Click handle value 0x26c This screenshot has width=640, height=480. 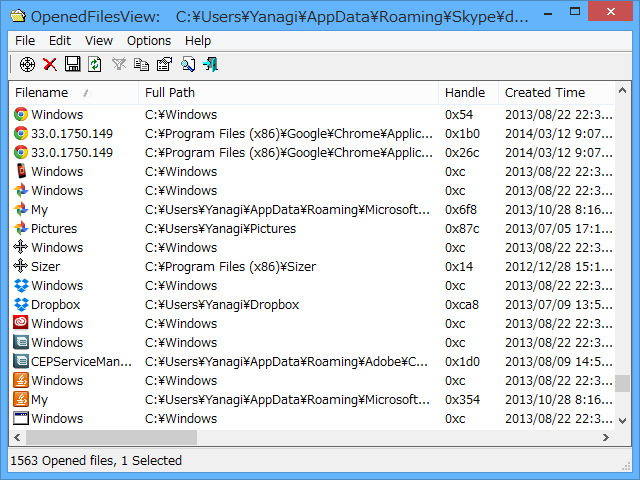[462, 153]
